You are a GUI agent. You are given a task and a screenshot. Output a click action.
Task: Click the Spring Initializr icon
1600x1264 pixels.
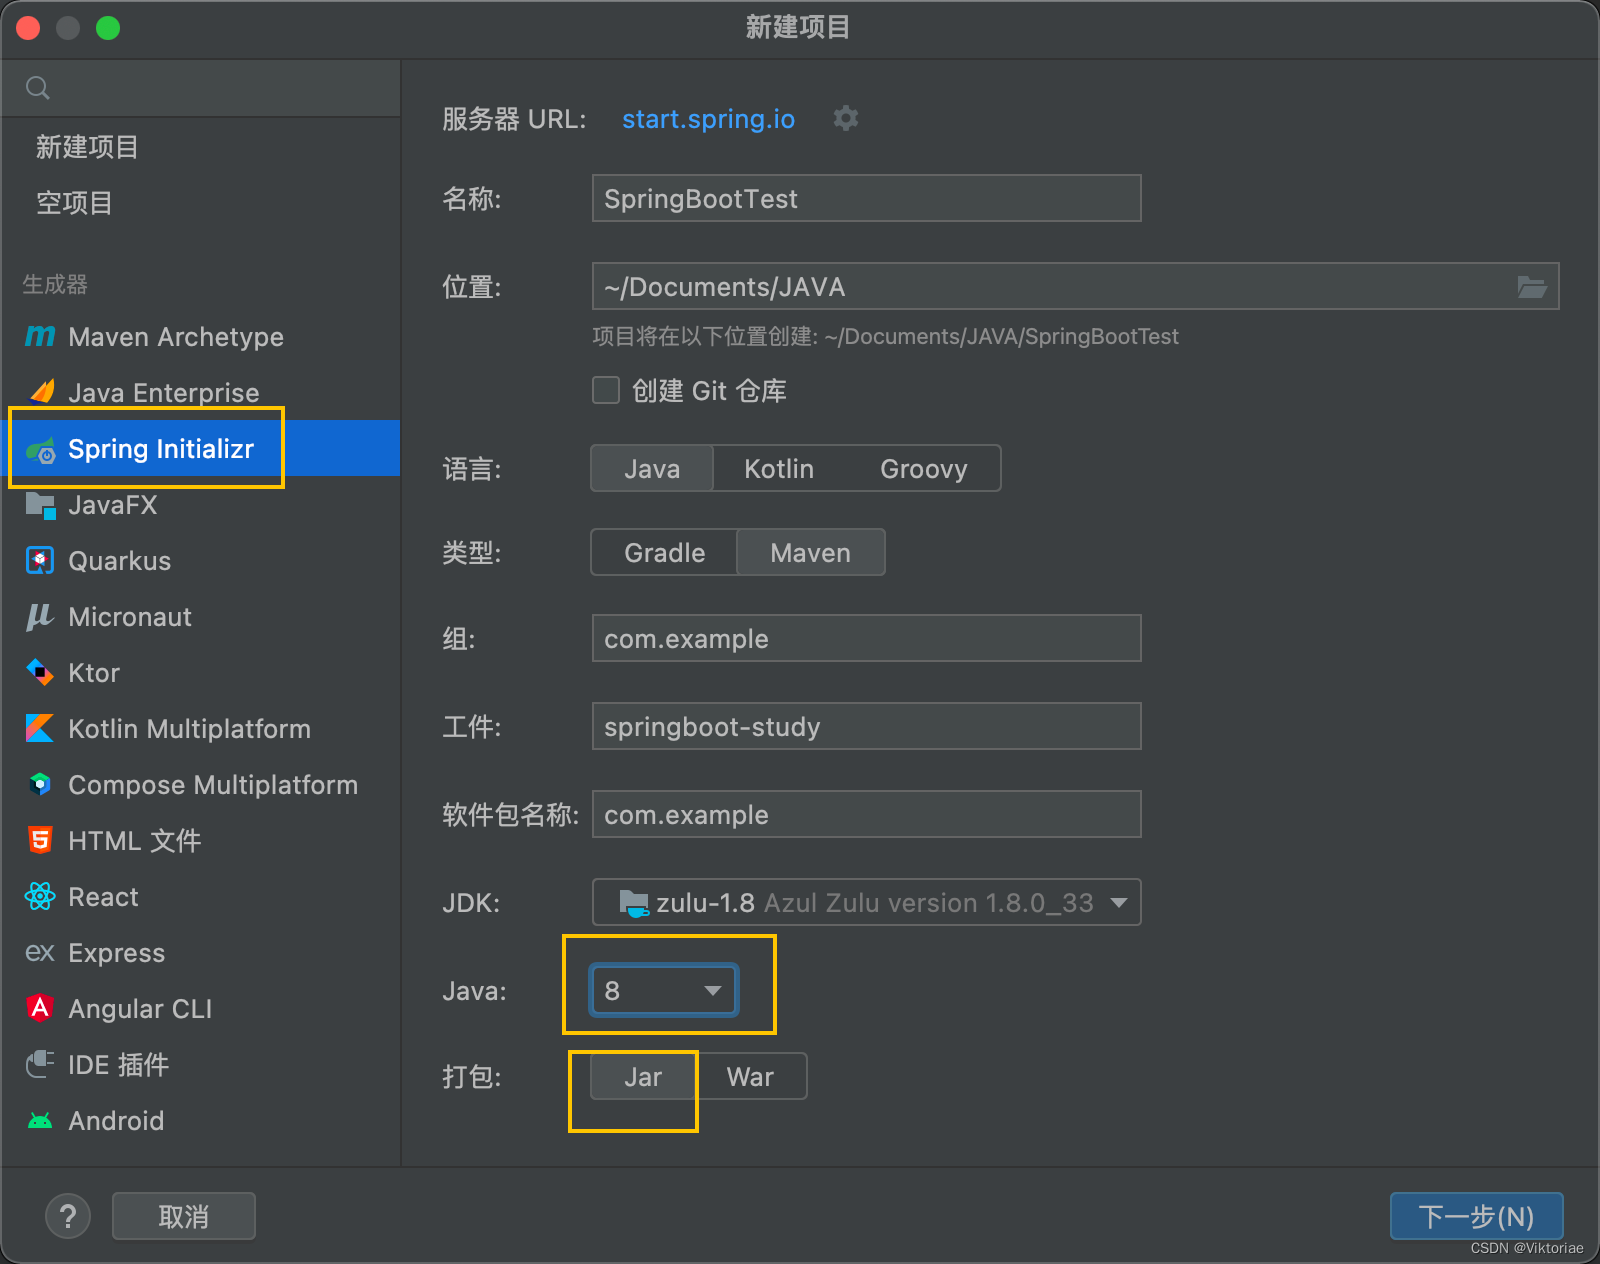tap(41, 449)
